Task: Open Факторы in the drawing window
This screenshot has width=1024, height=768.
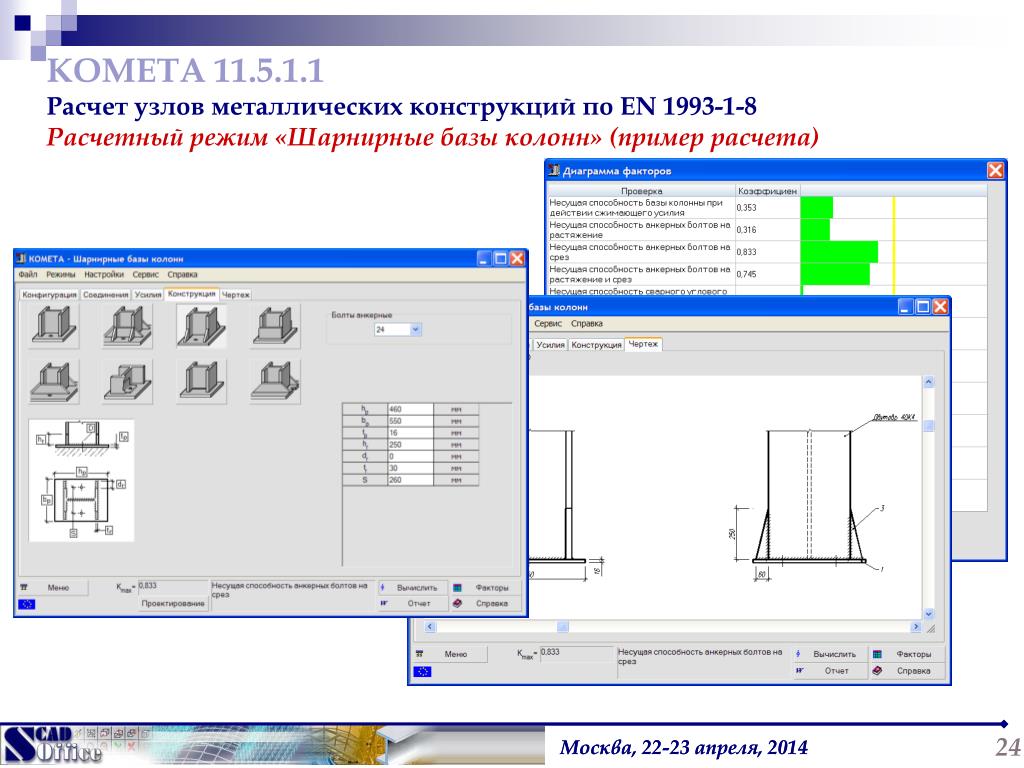Action: click(x=908, y=654)
